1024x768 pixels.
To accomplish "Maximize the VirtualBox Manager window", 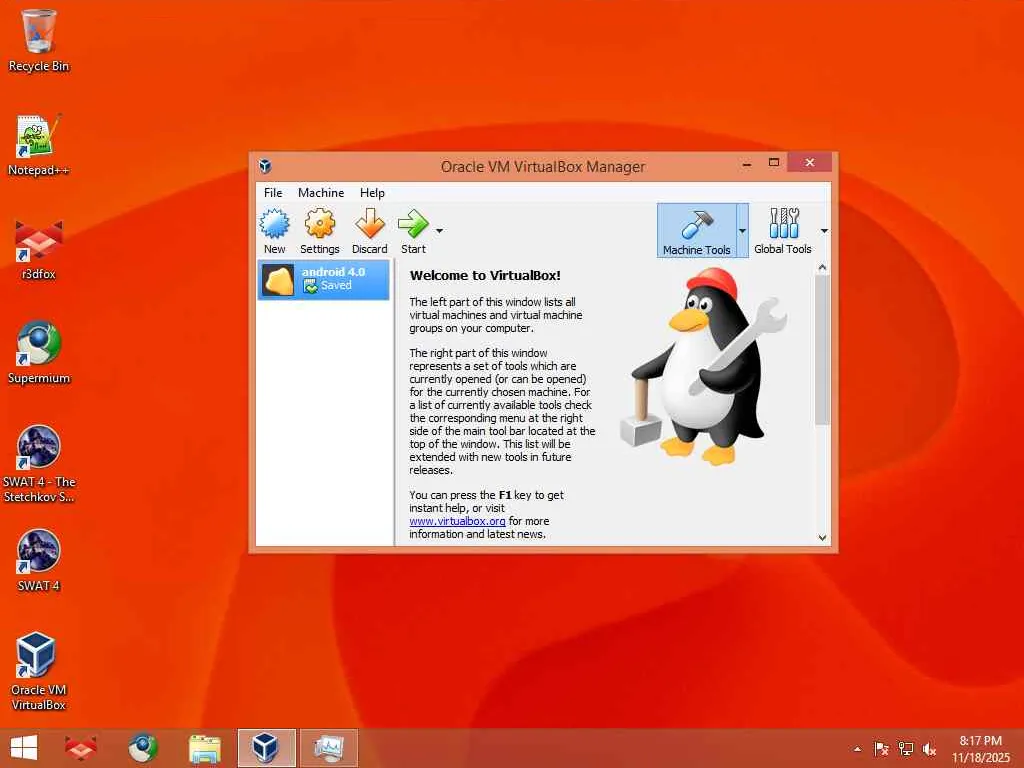I will (774, 163).
